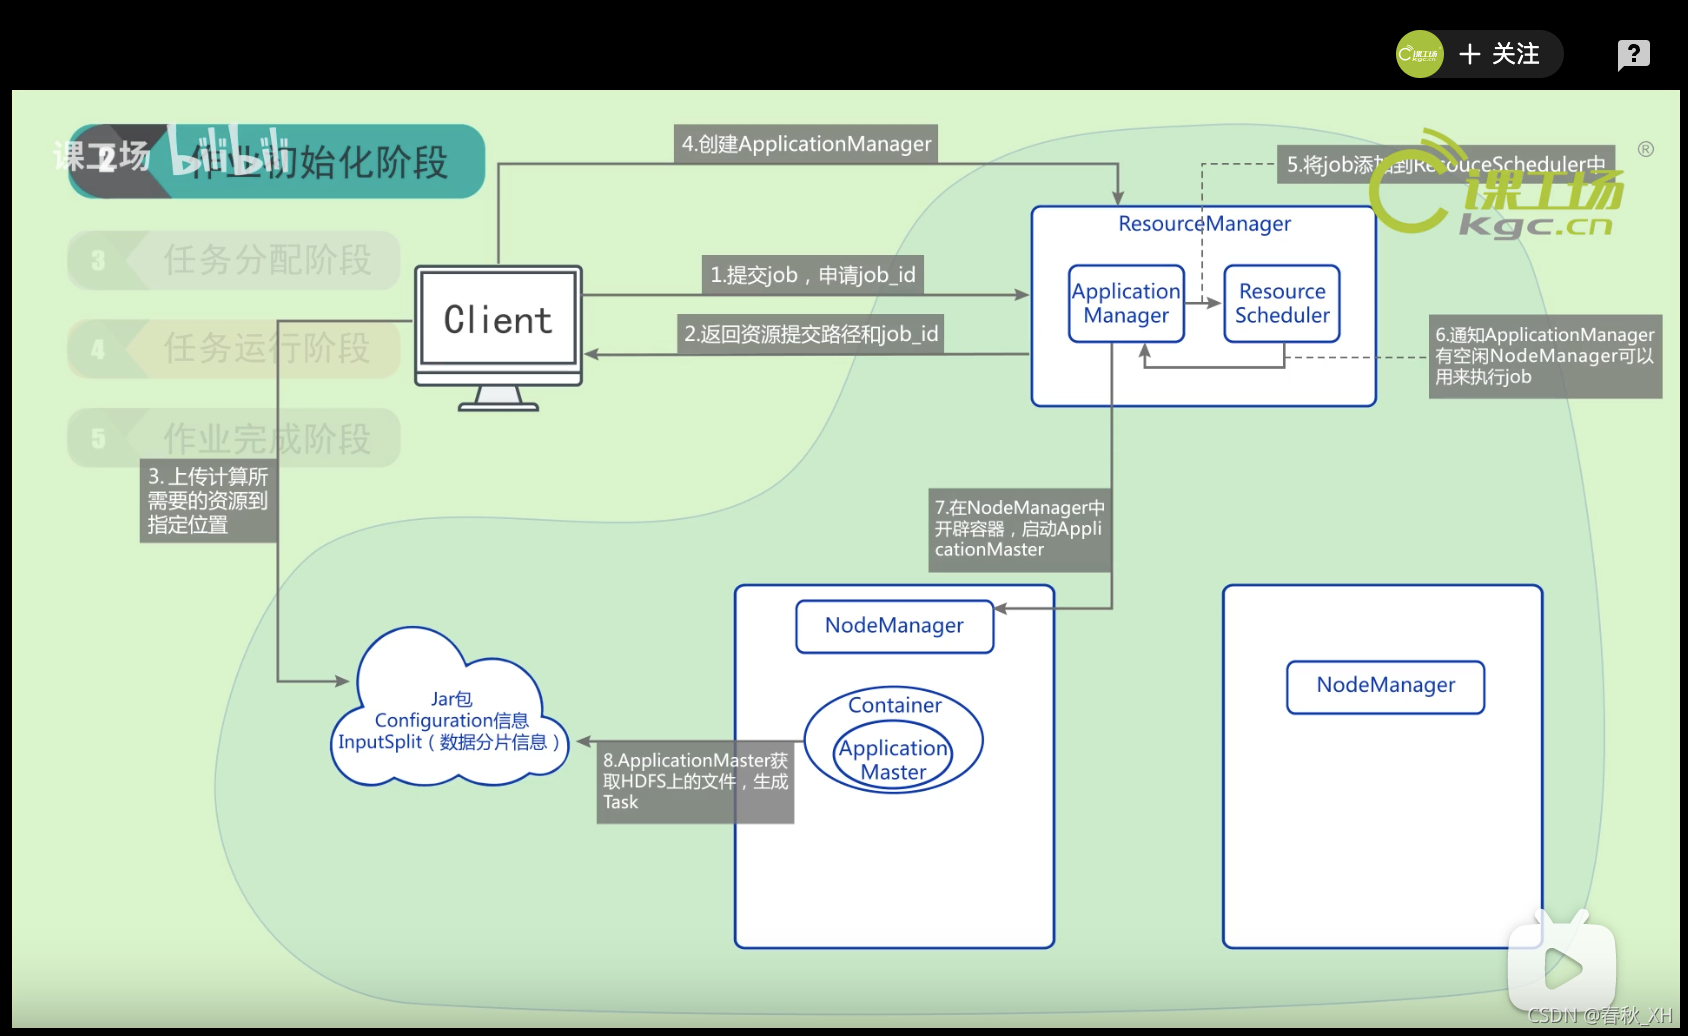Click the label 1.提交job，申请job_id
The width and height of the screenshot is (1688, 1036).
point(812,275)
